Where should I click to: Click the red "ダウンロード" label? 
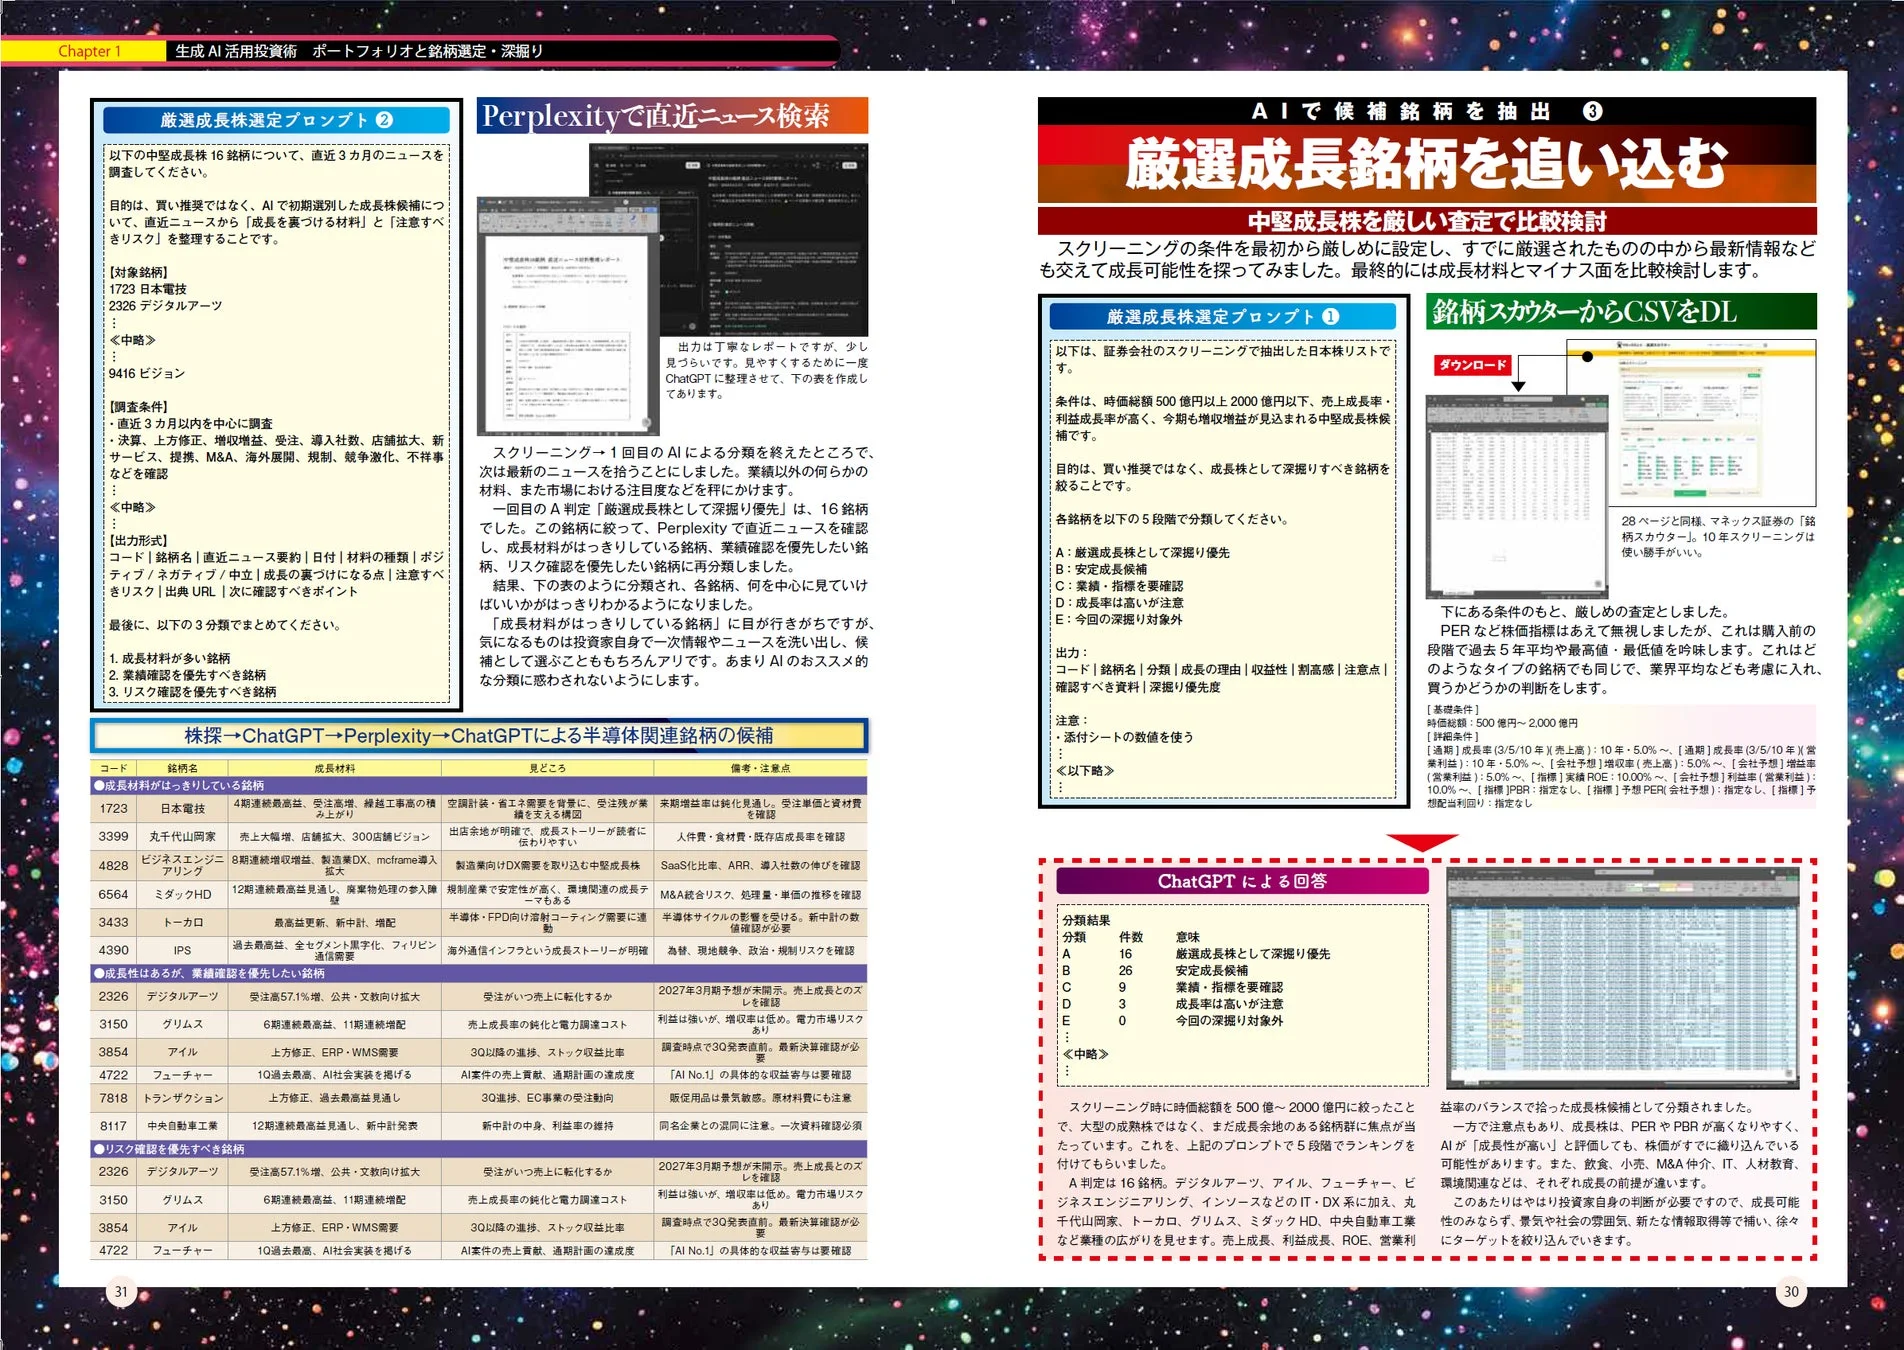click(1472, 365)
